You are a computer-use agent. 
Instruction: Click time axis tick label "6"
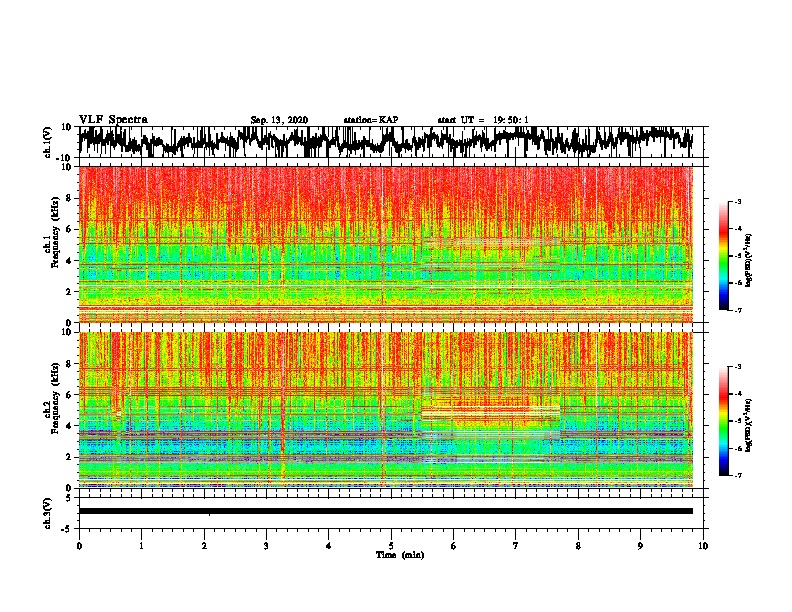[454, 546]
